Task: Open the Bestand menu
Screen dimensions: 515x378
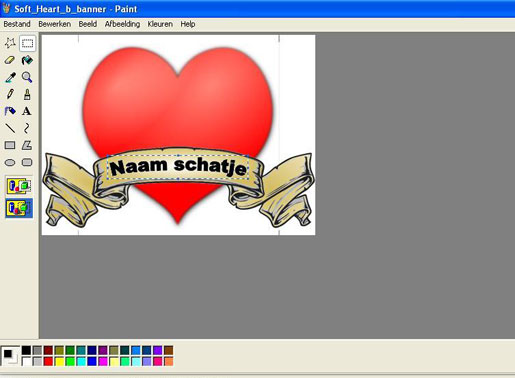Action: (x=17, y=24)
